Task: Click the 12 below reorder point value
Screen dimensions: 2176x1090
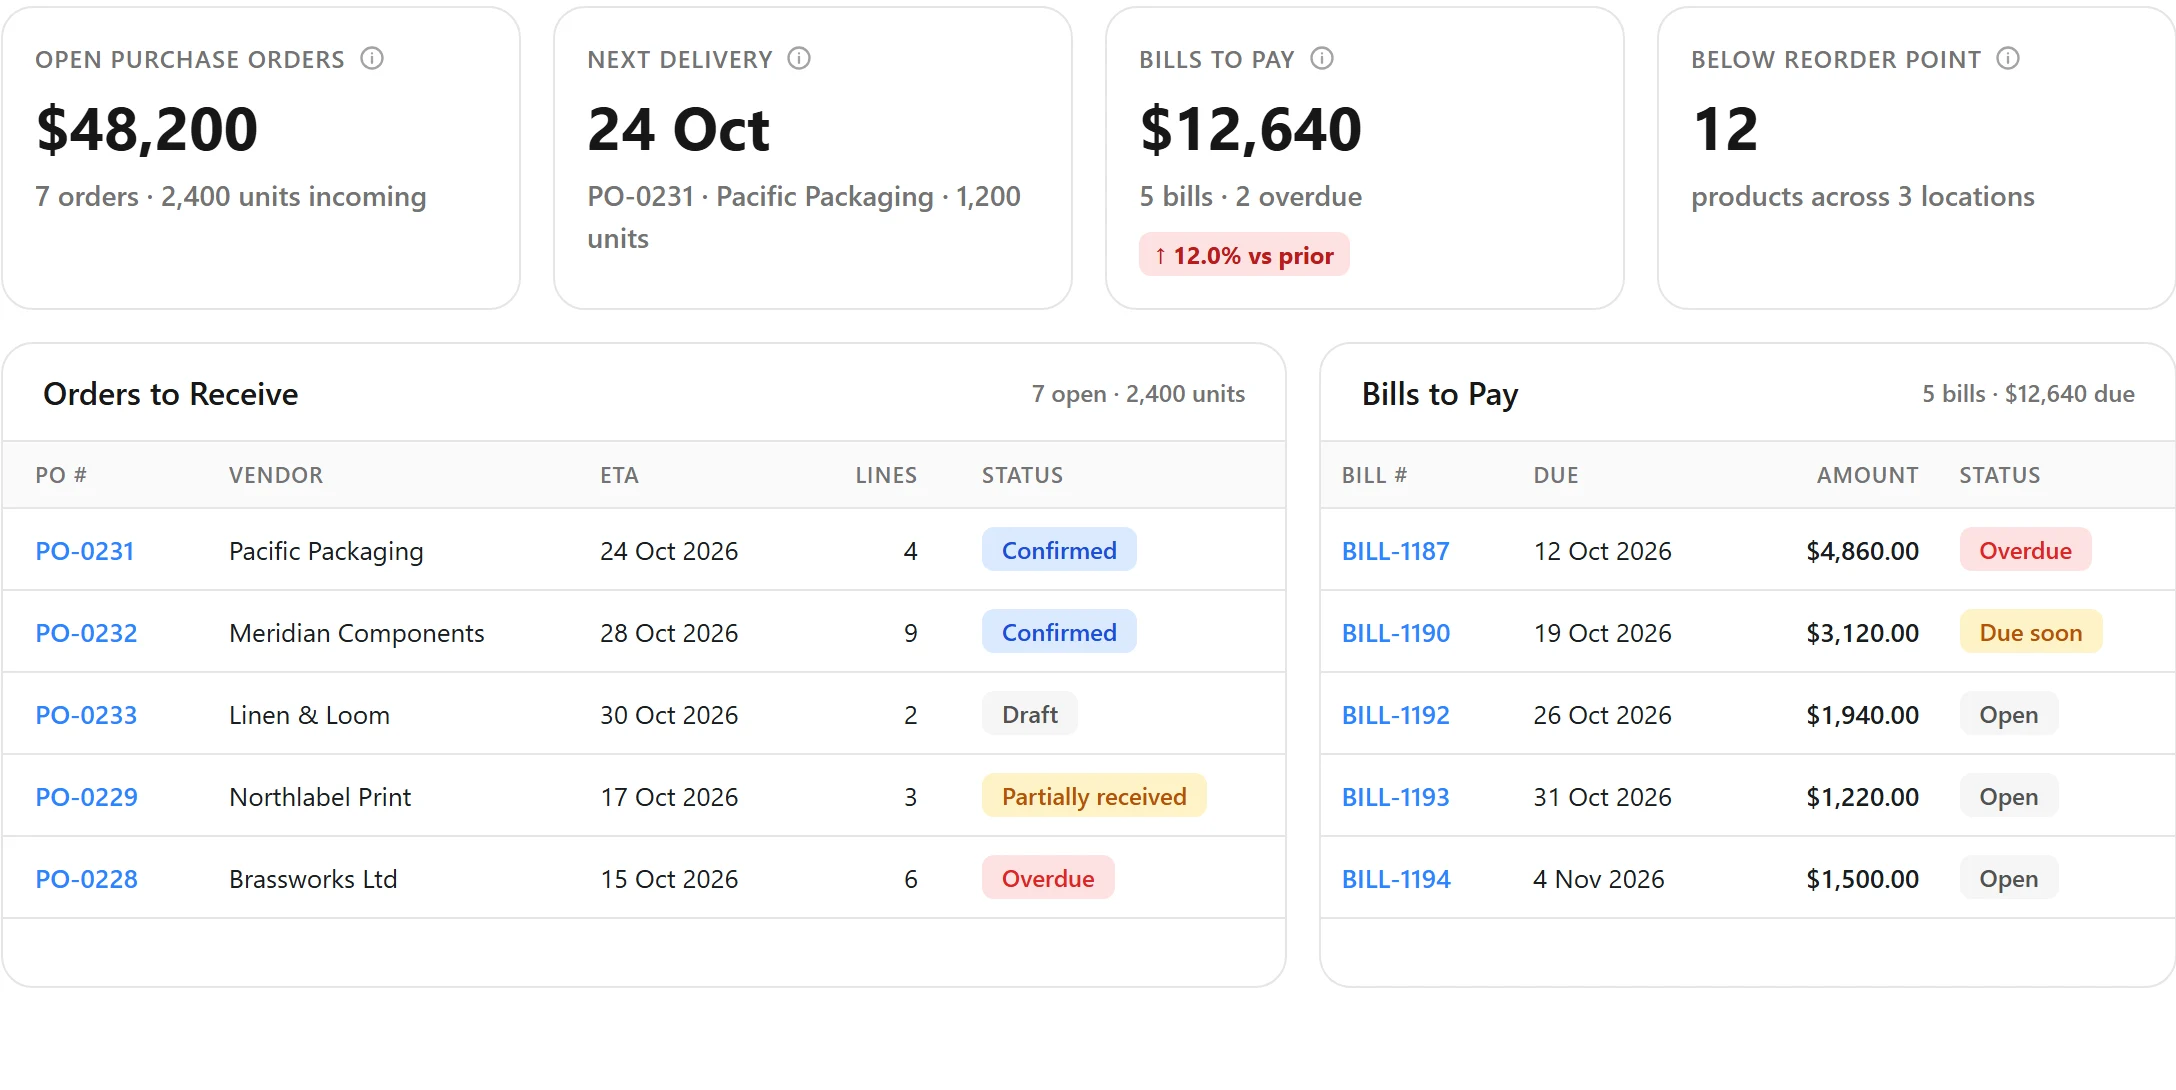Action: click(1725, 129)
